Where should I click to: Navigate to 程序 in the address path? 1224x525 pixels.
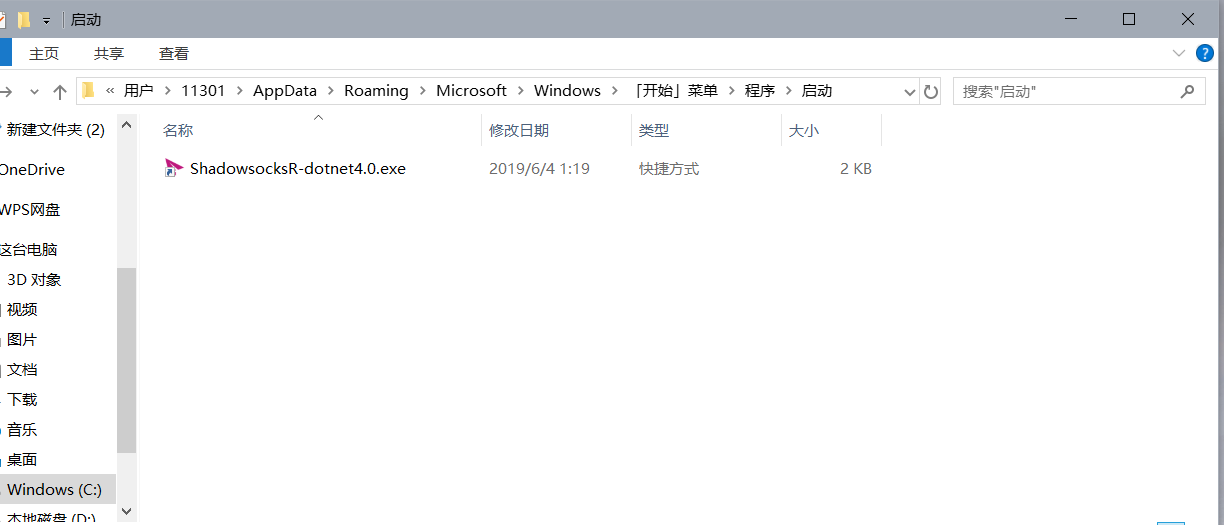(760, 90)
